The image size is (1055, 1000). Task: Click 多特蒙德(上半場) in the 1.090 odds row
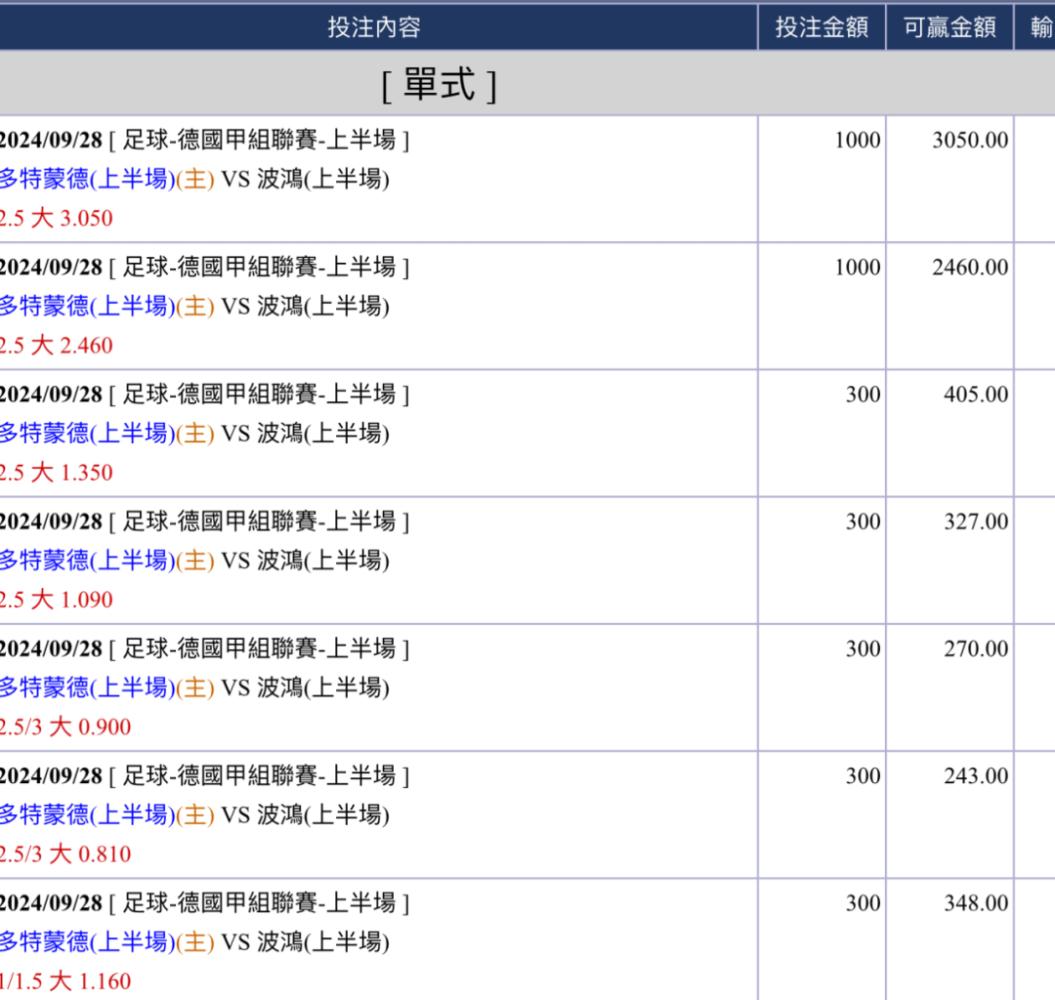tap(87, 561)
